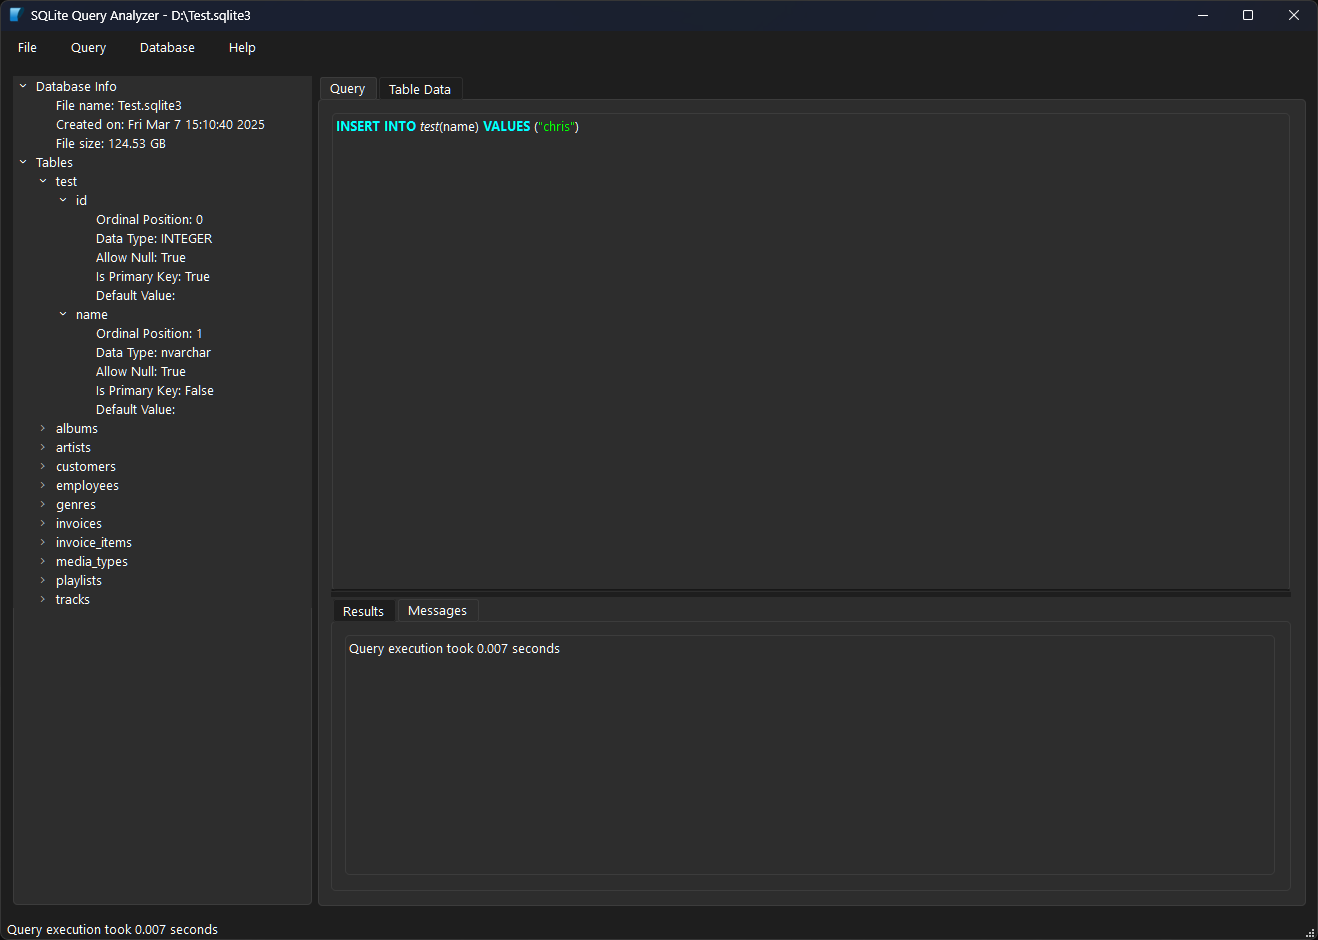Expand the employees table
This screenshot has width=1318, height=940.
43,485
